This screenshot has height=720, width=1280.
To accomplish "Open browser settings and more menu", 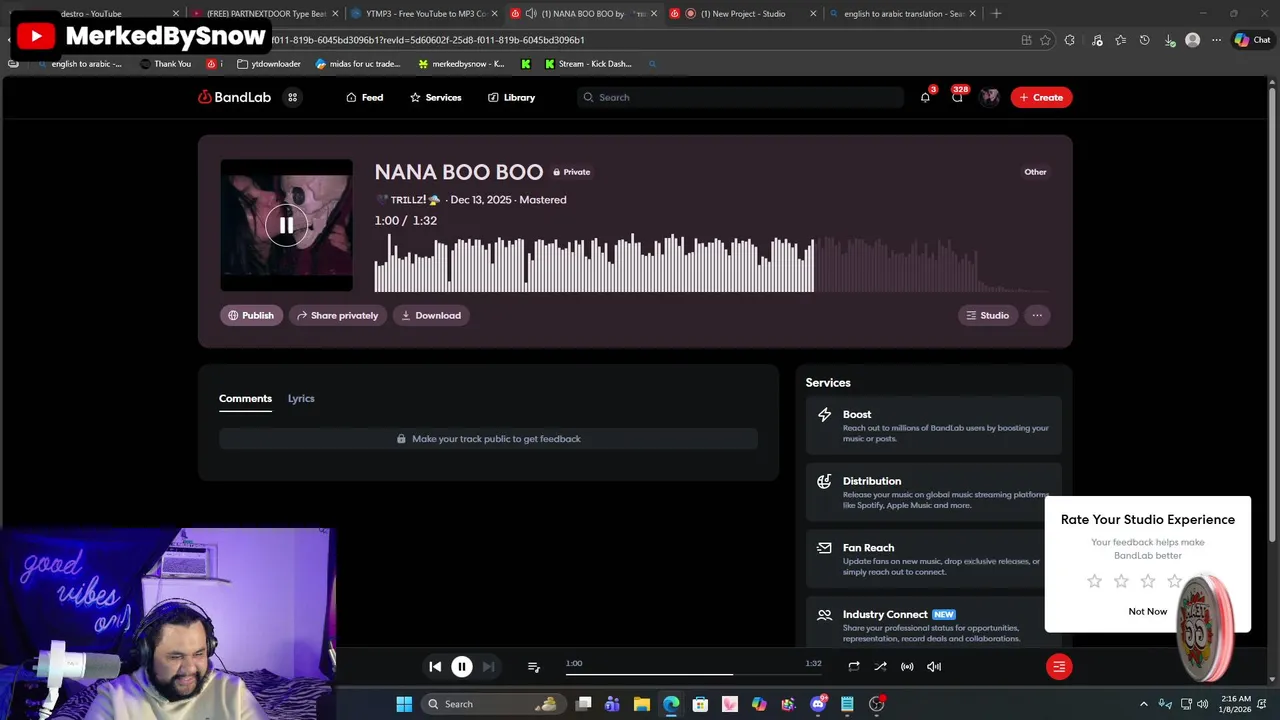I will (x=1216, y=40).
